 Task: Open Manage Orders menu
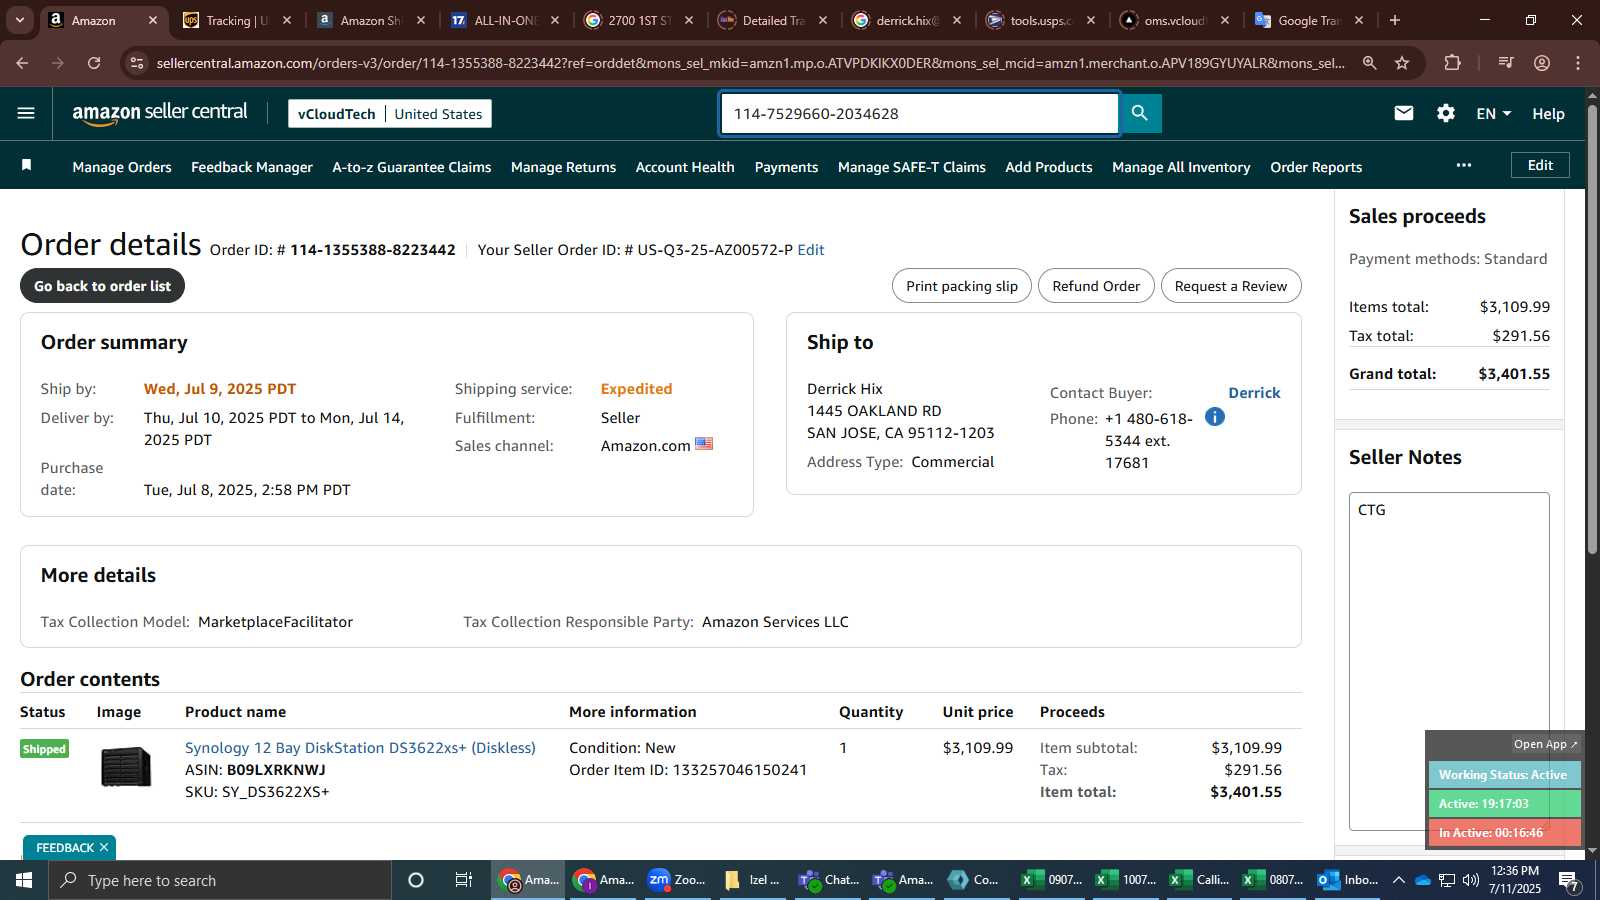click(122, 167)
